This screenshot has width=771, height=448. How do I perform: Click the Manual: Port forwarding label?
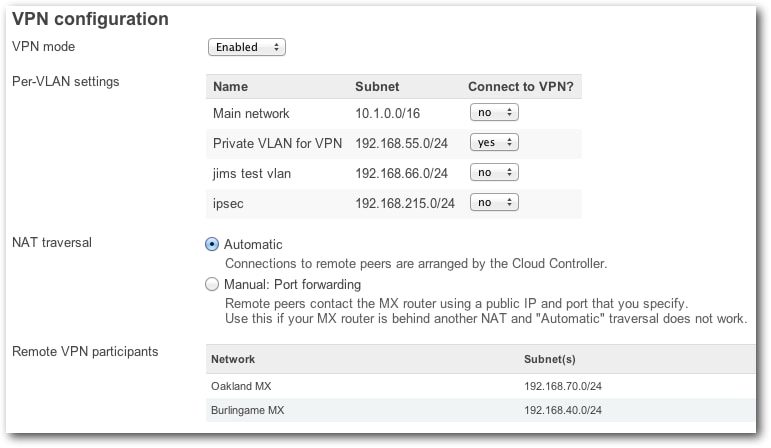[293, 284]
